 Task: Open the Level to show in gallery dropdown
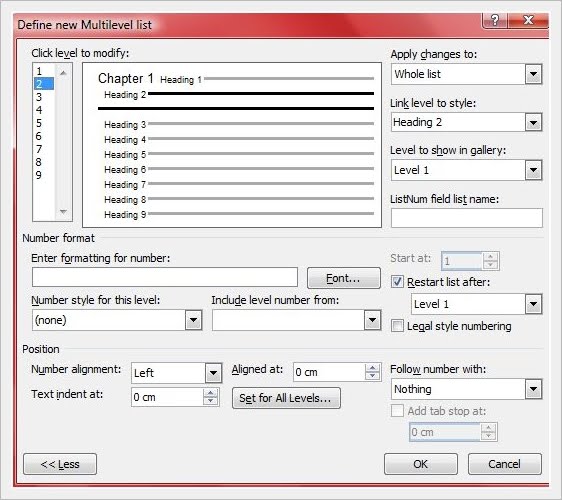(533, 170)
